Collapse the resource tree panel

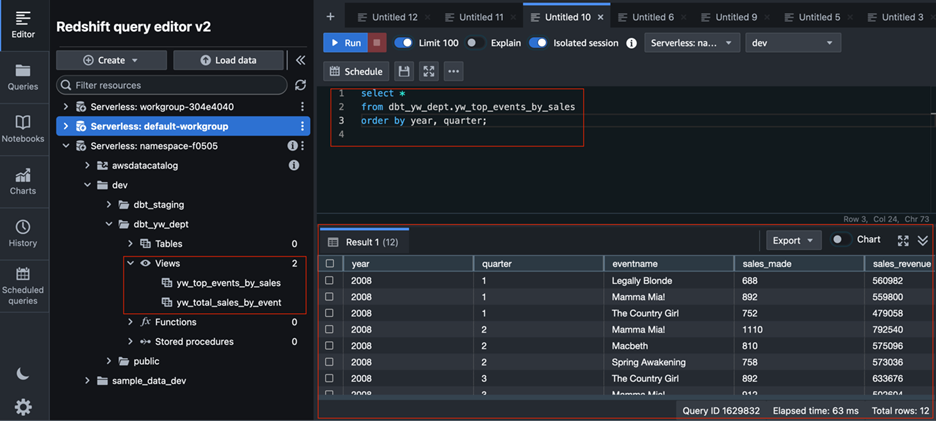(x=300, y=60)
